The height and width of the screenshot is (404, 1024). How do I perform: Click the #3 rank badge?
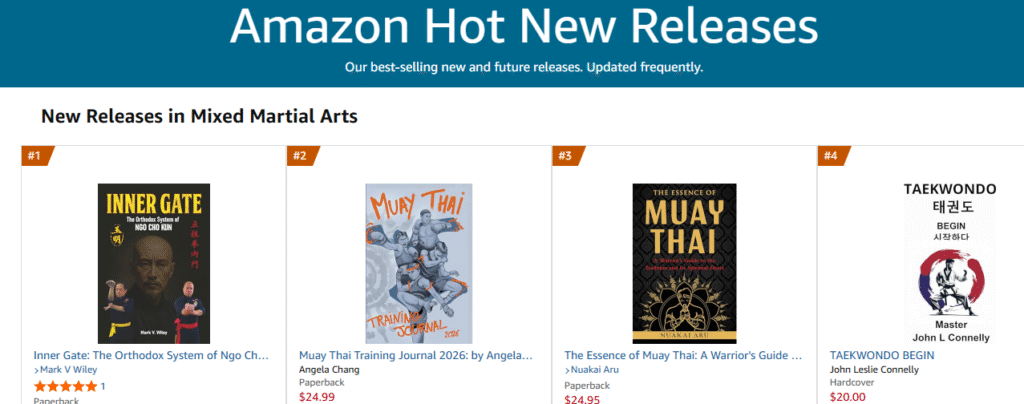[566, 155]
